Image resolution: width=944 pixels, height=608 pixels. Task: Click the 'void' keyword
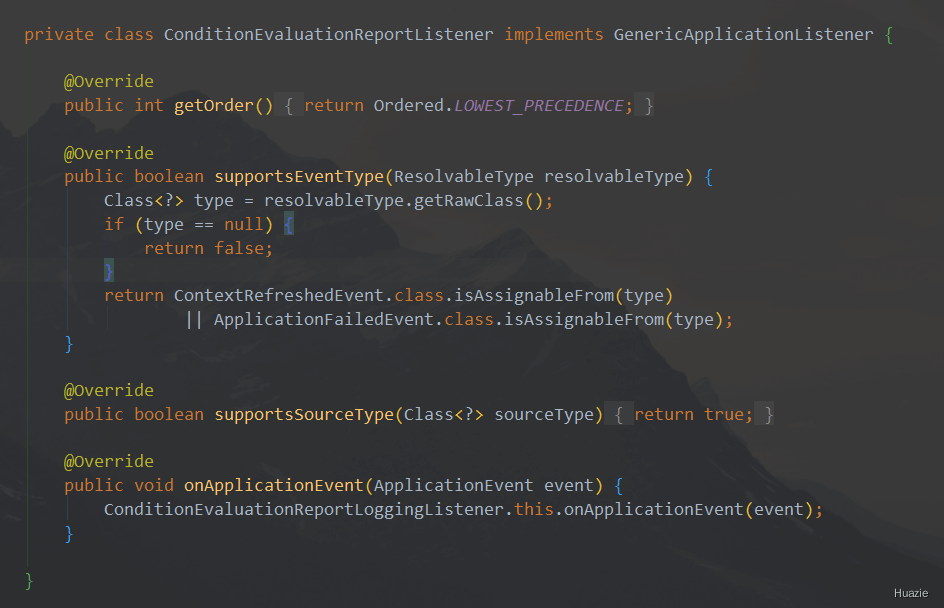tap(154, 485)
